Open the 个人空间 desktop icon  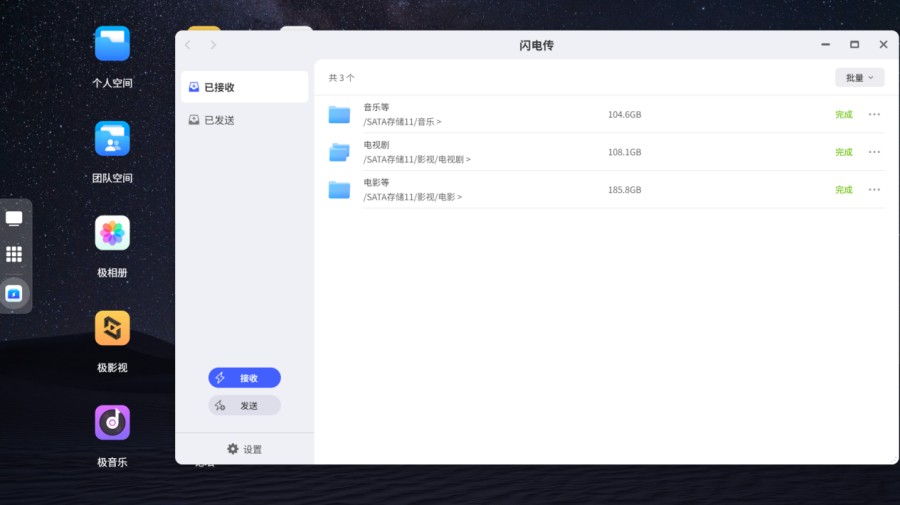pyautogui.click(x=112, y=44)
